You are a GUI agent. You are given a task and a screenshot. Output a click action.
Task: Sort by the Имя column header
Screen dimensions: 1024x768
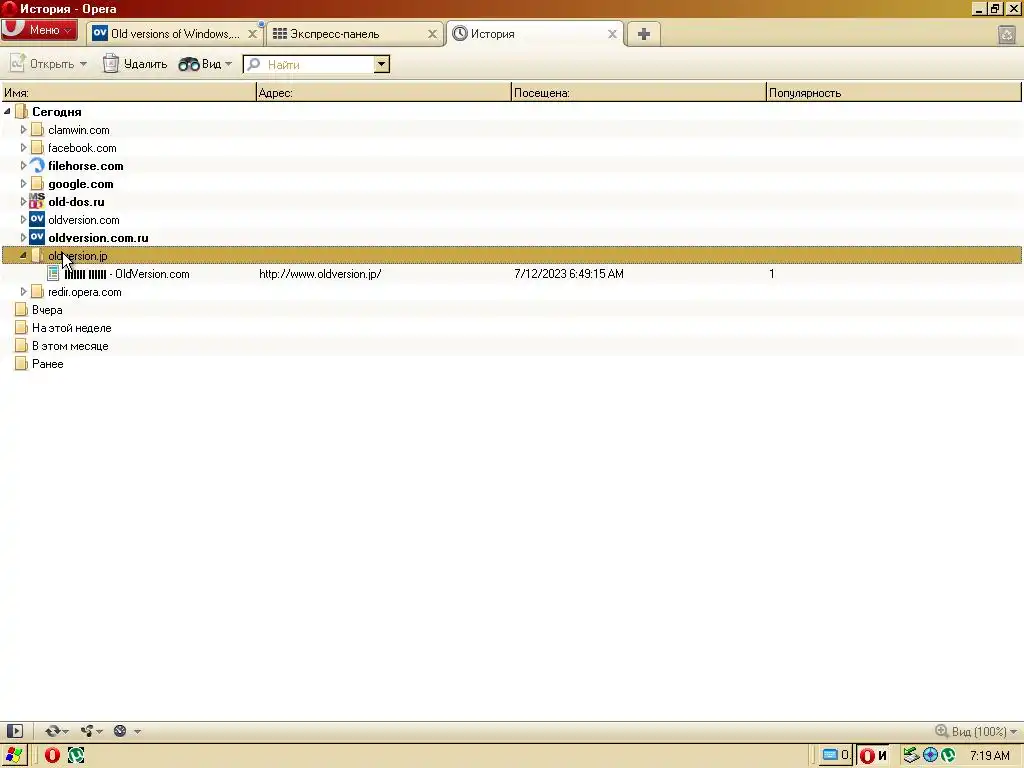(129, 93)
